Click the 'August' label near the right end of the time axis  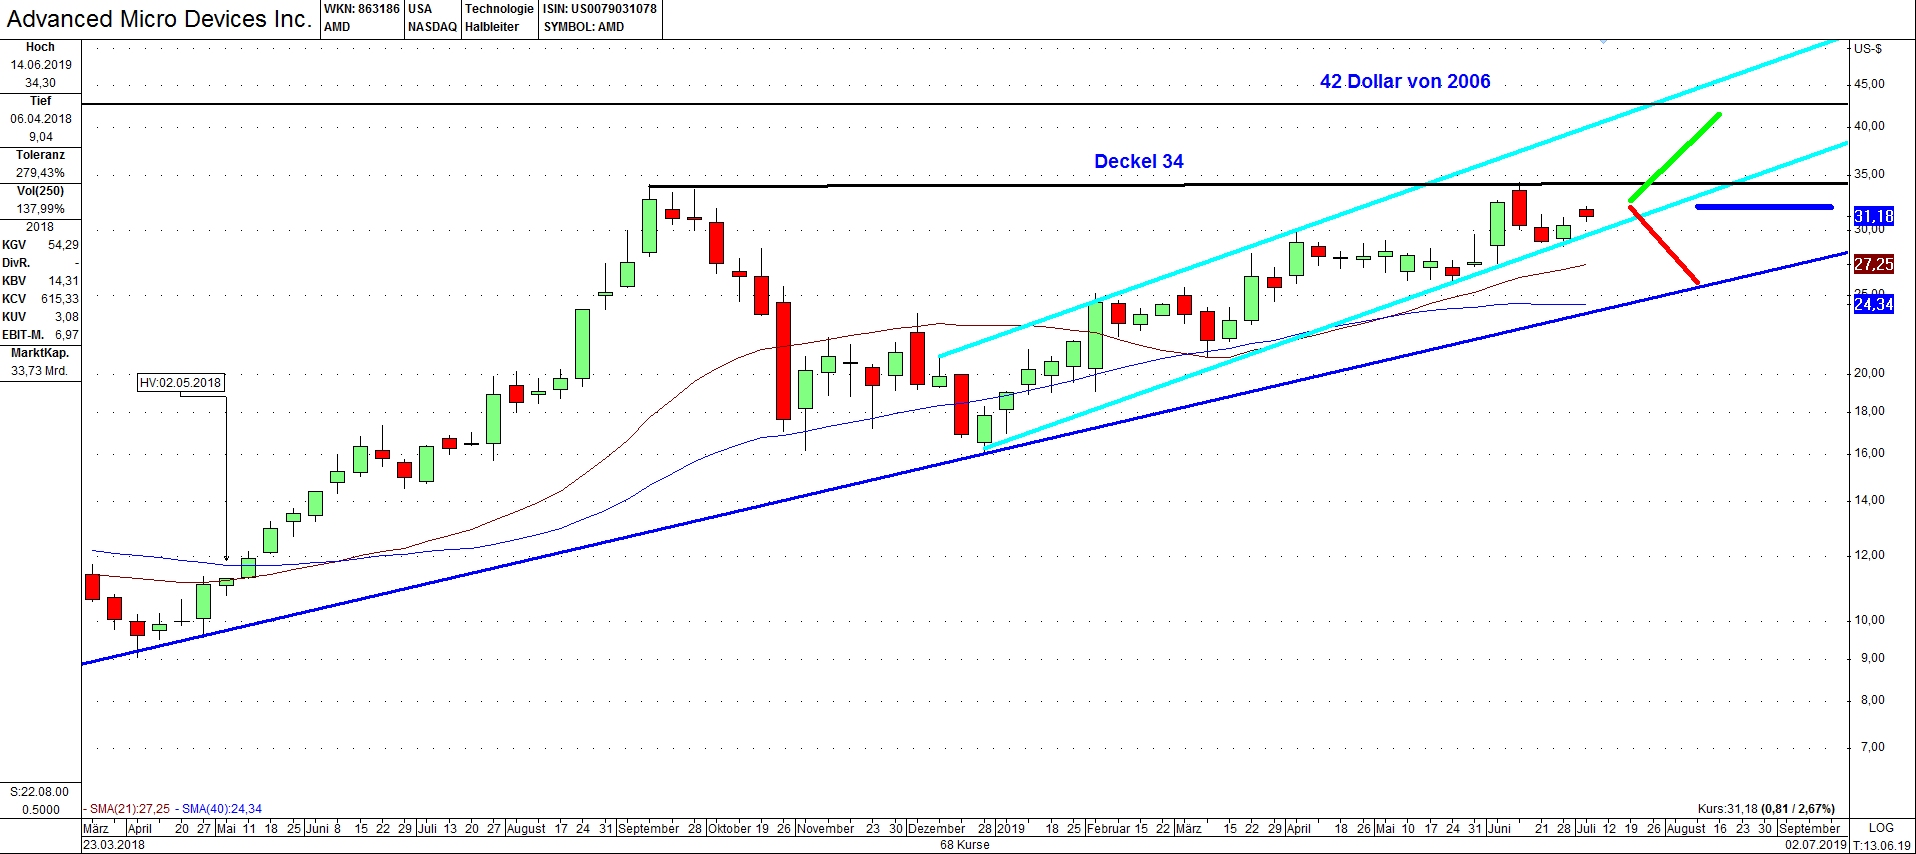click(x=1686, y=828)
